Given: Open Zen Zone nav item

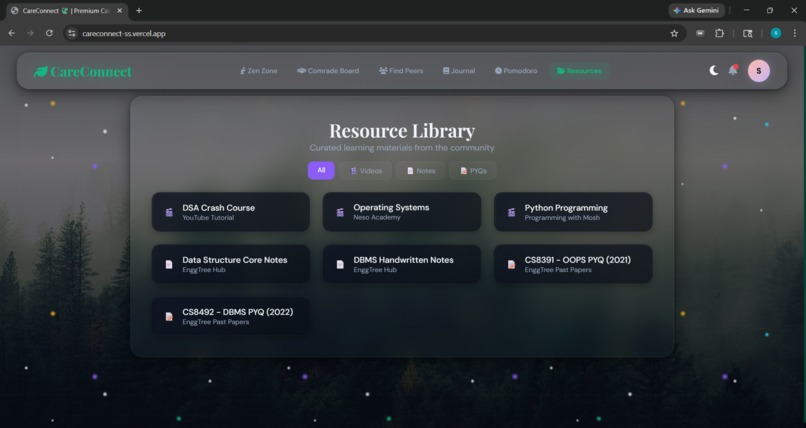Looking at the screenshot, I should (259, 71).
